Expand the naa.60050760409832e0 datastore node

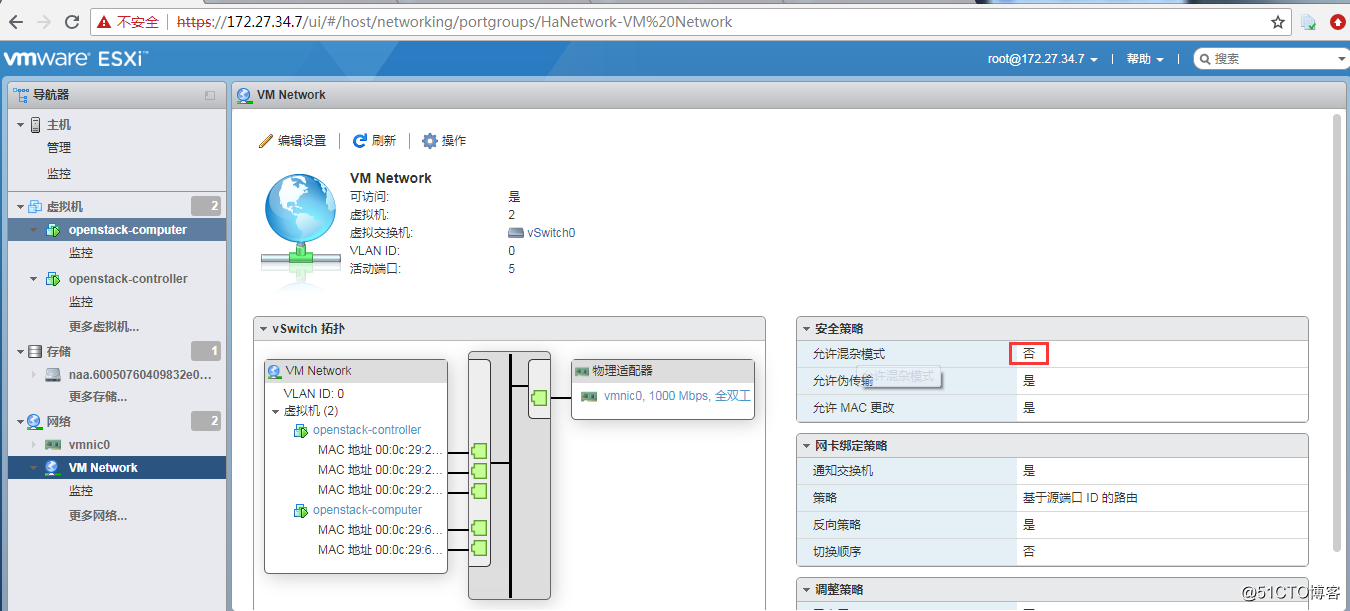point(34,375)
